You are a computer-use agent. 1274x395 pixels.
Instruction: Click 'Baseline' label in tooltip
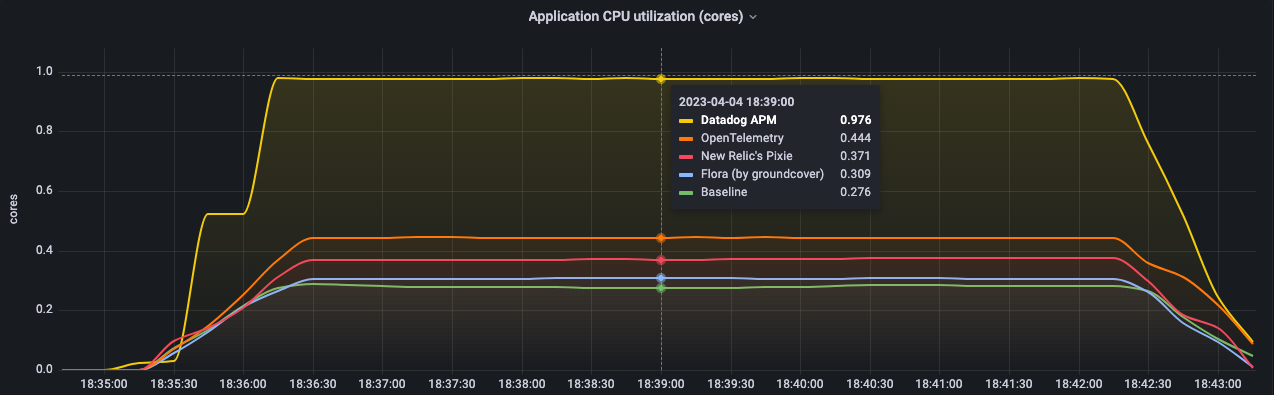pyautogui.click(x=725, y=192)
